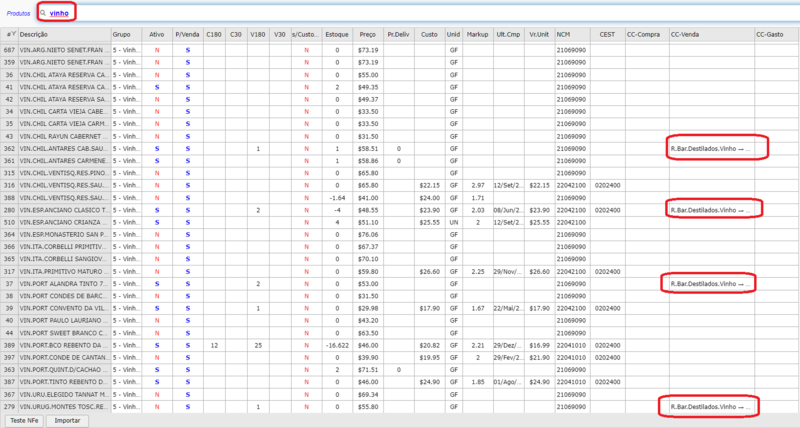Sort by C180 column header
The height and width of the screenshot is (428, 800).
point(214,34)
